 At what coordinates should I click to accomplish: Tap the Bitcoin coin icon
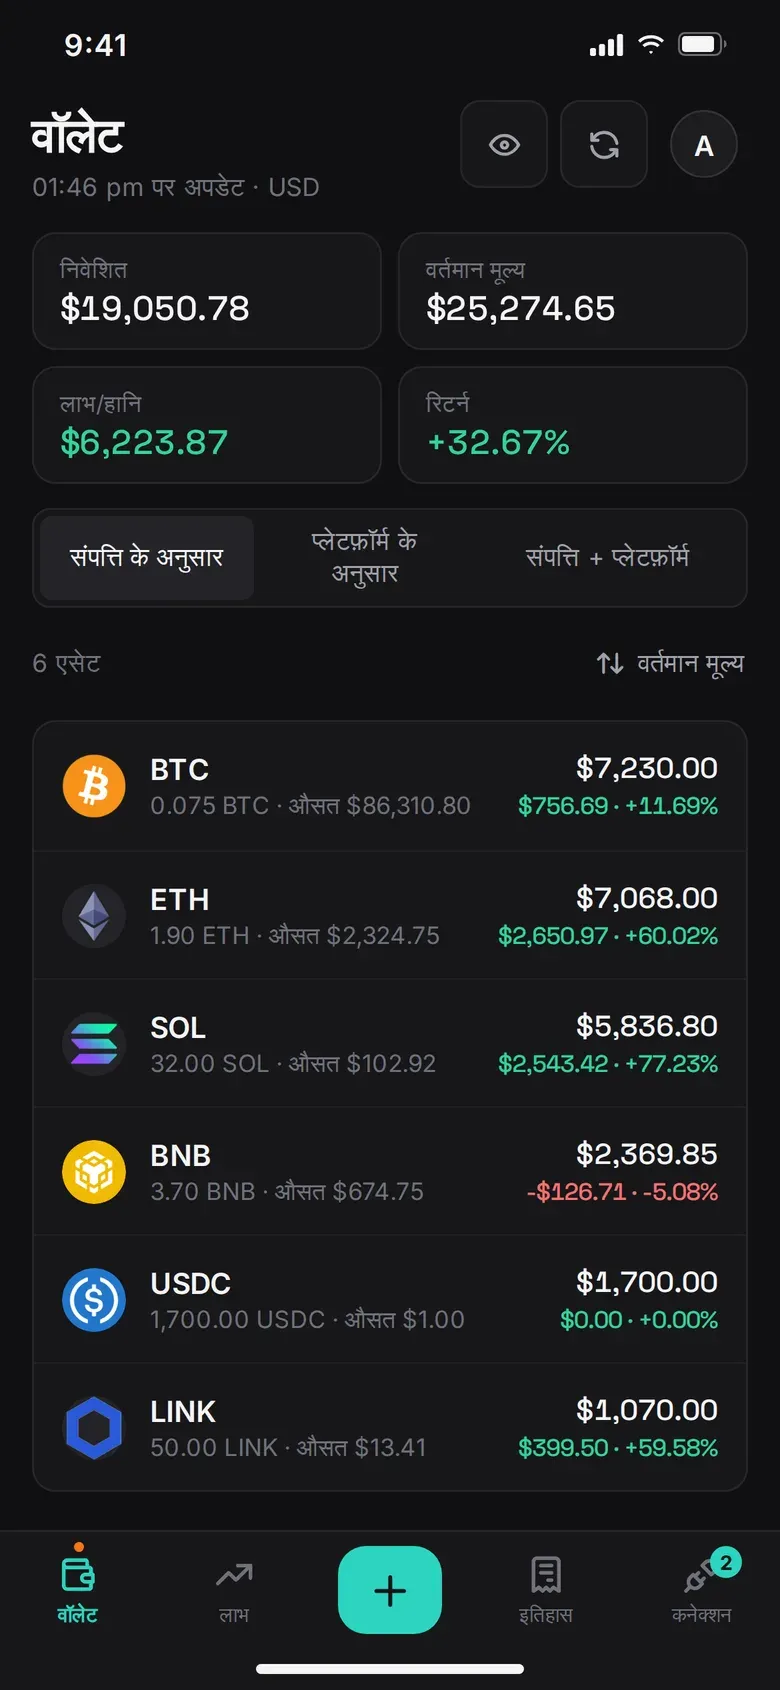click(x=94, y=786)
